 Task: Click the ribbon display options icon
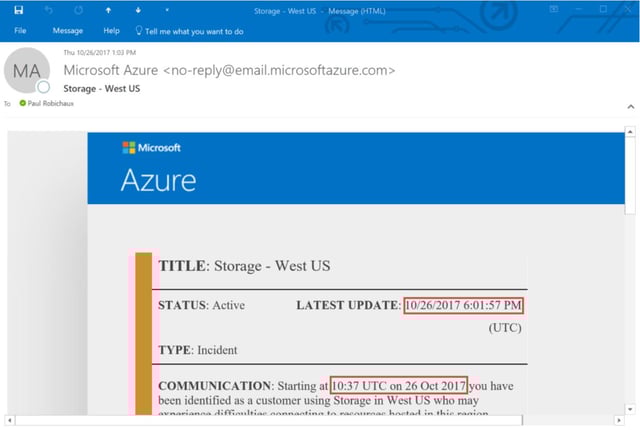553,9
